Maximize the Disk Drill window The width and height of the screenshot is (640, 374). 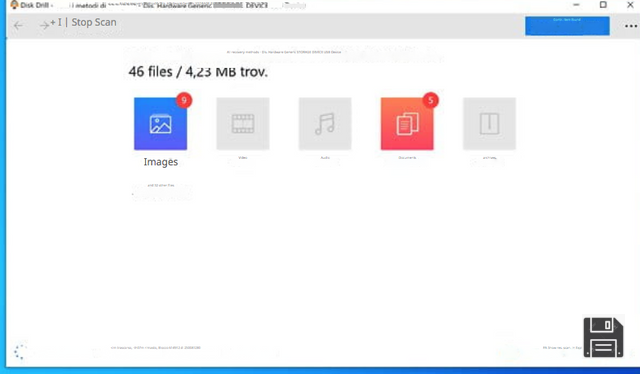603,5
